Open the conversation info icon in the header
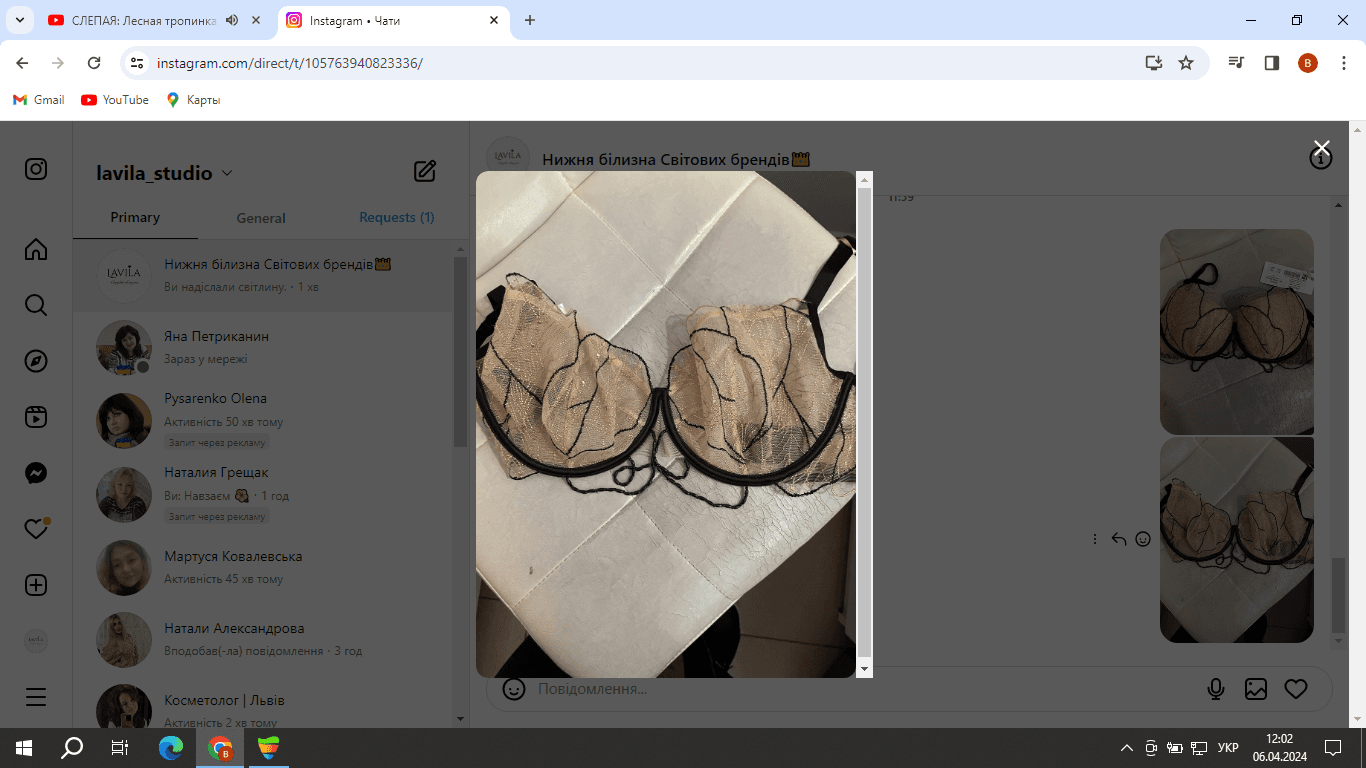The width and height of the screenshot is (1366, 768). click(1321, 159)
